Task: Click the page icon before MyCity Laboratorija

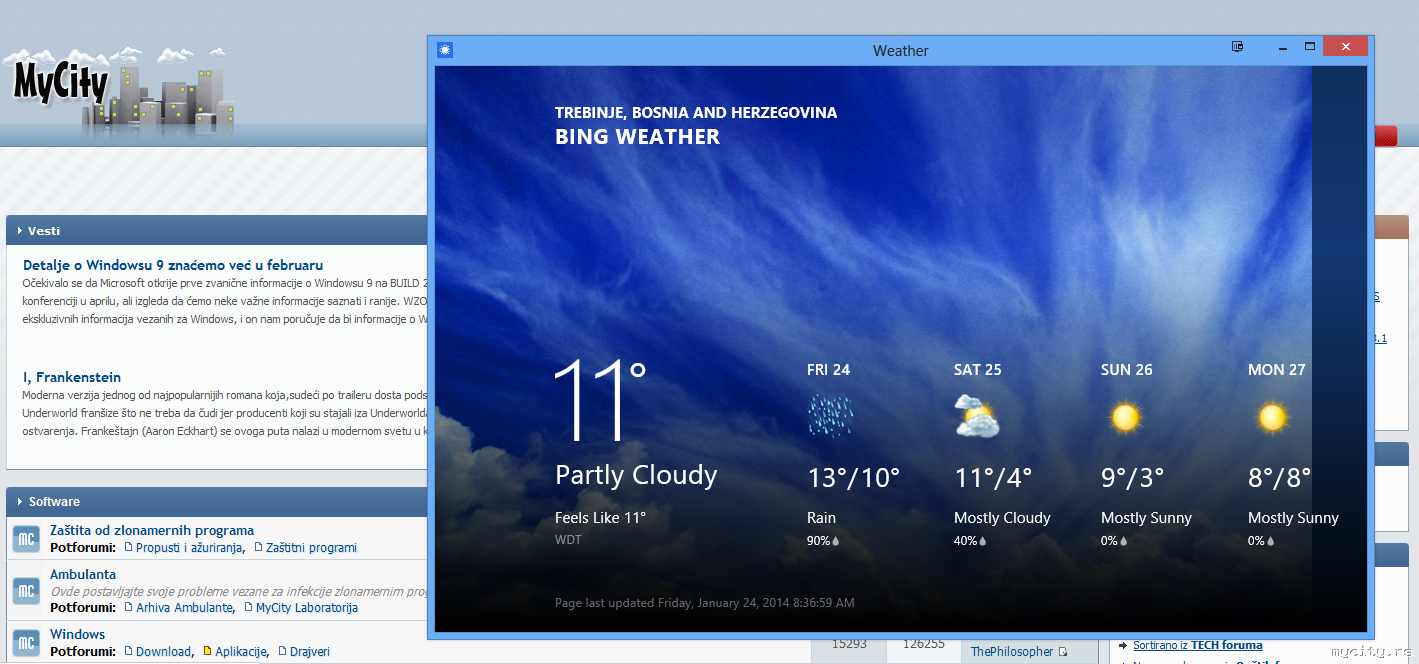Action: point(247,607)
